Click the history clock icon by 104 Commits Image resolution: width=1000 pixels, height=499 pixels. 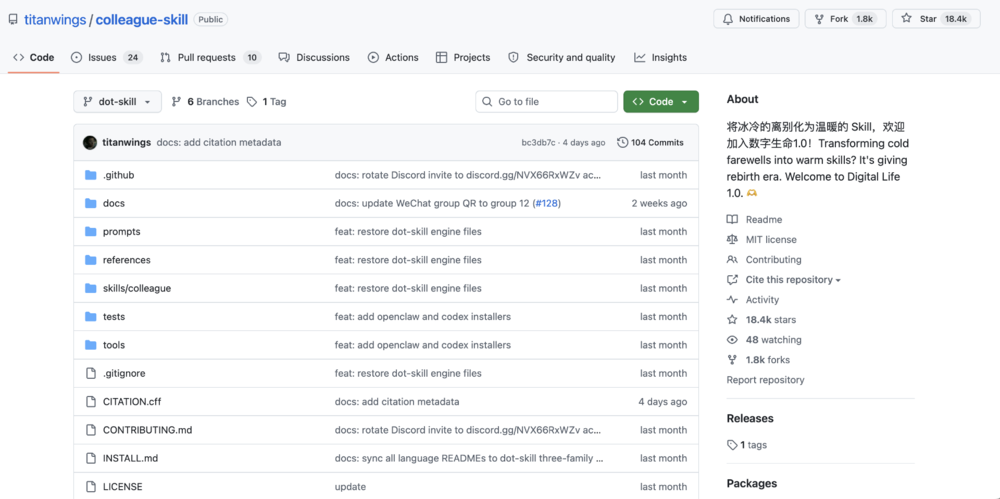[622, 142]
